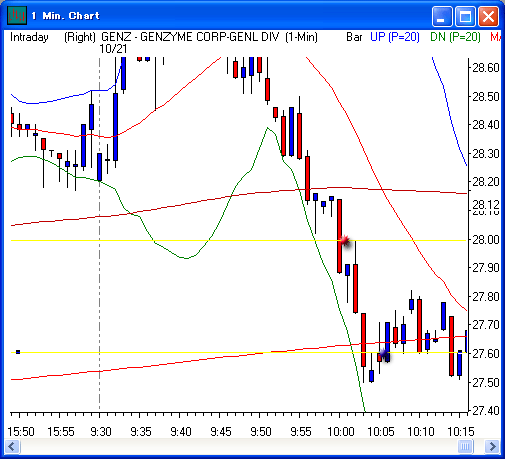Click the 15:55 time axis label

pos(61,432)
